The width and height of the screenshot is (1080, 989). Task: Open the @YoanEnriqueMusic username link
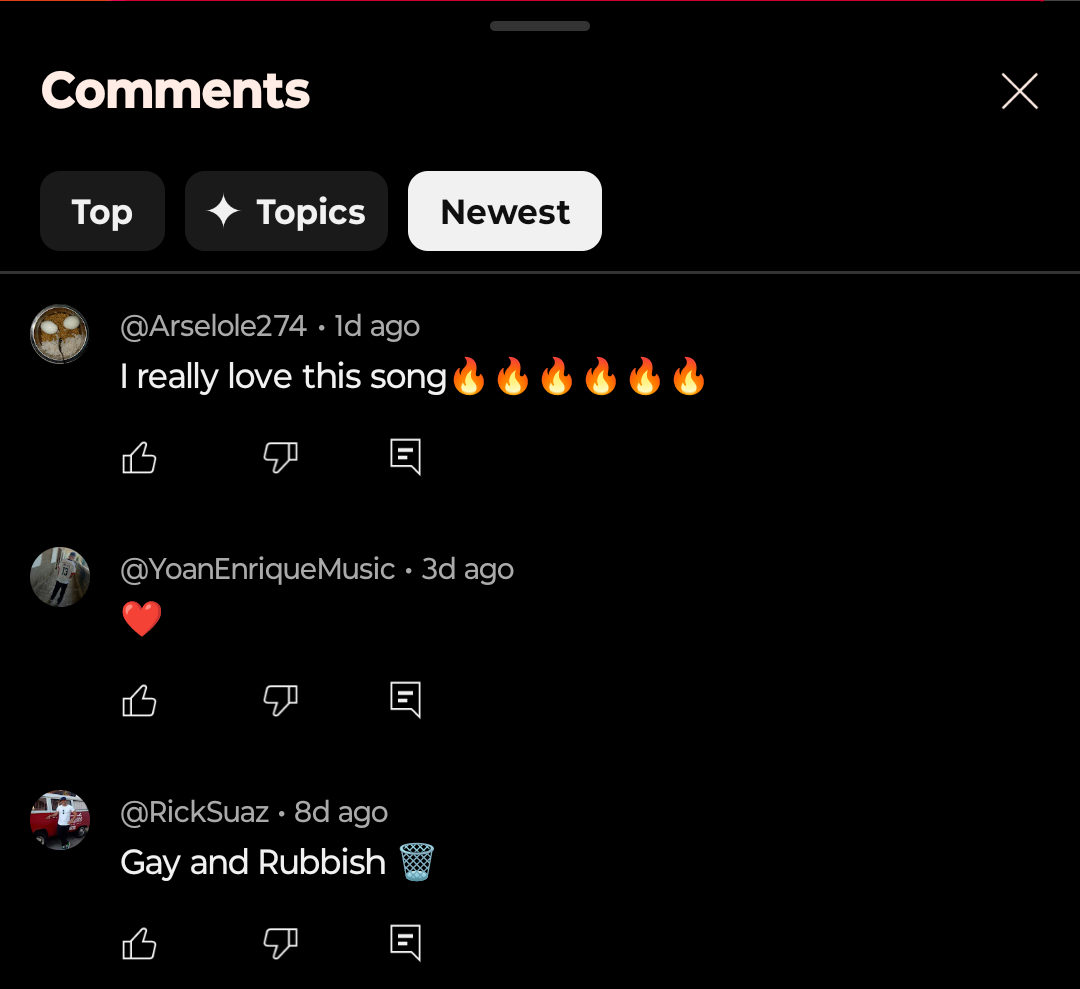click(x=258, y=570)
